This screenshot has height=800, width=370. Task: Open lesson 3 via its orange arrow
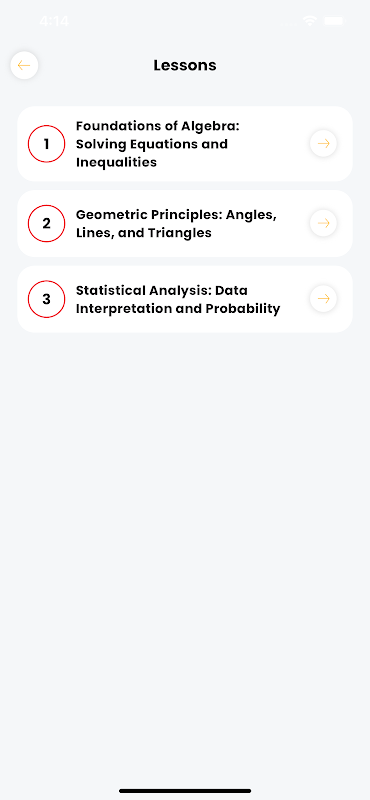click(x=323, y=299)
